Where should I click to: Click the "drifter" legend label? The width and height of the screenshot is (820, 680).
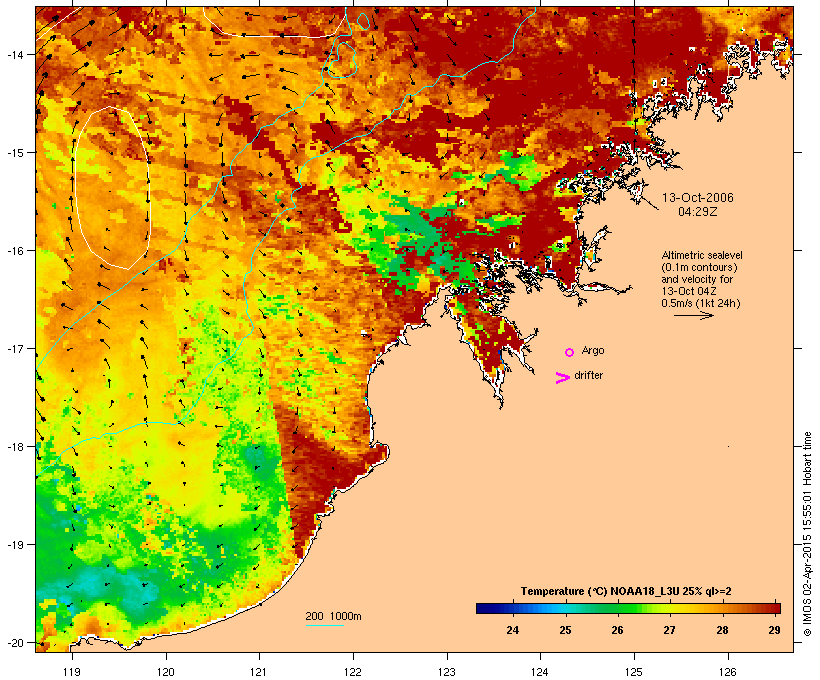[588, 375]
